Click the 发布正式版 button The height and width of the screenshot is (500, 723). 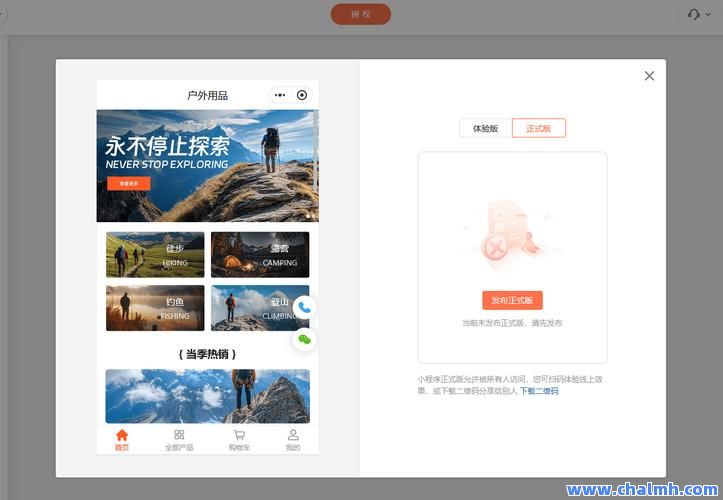[512, 300]
